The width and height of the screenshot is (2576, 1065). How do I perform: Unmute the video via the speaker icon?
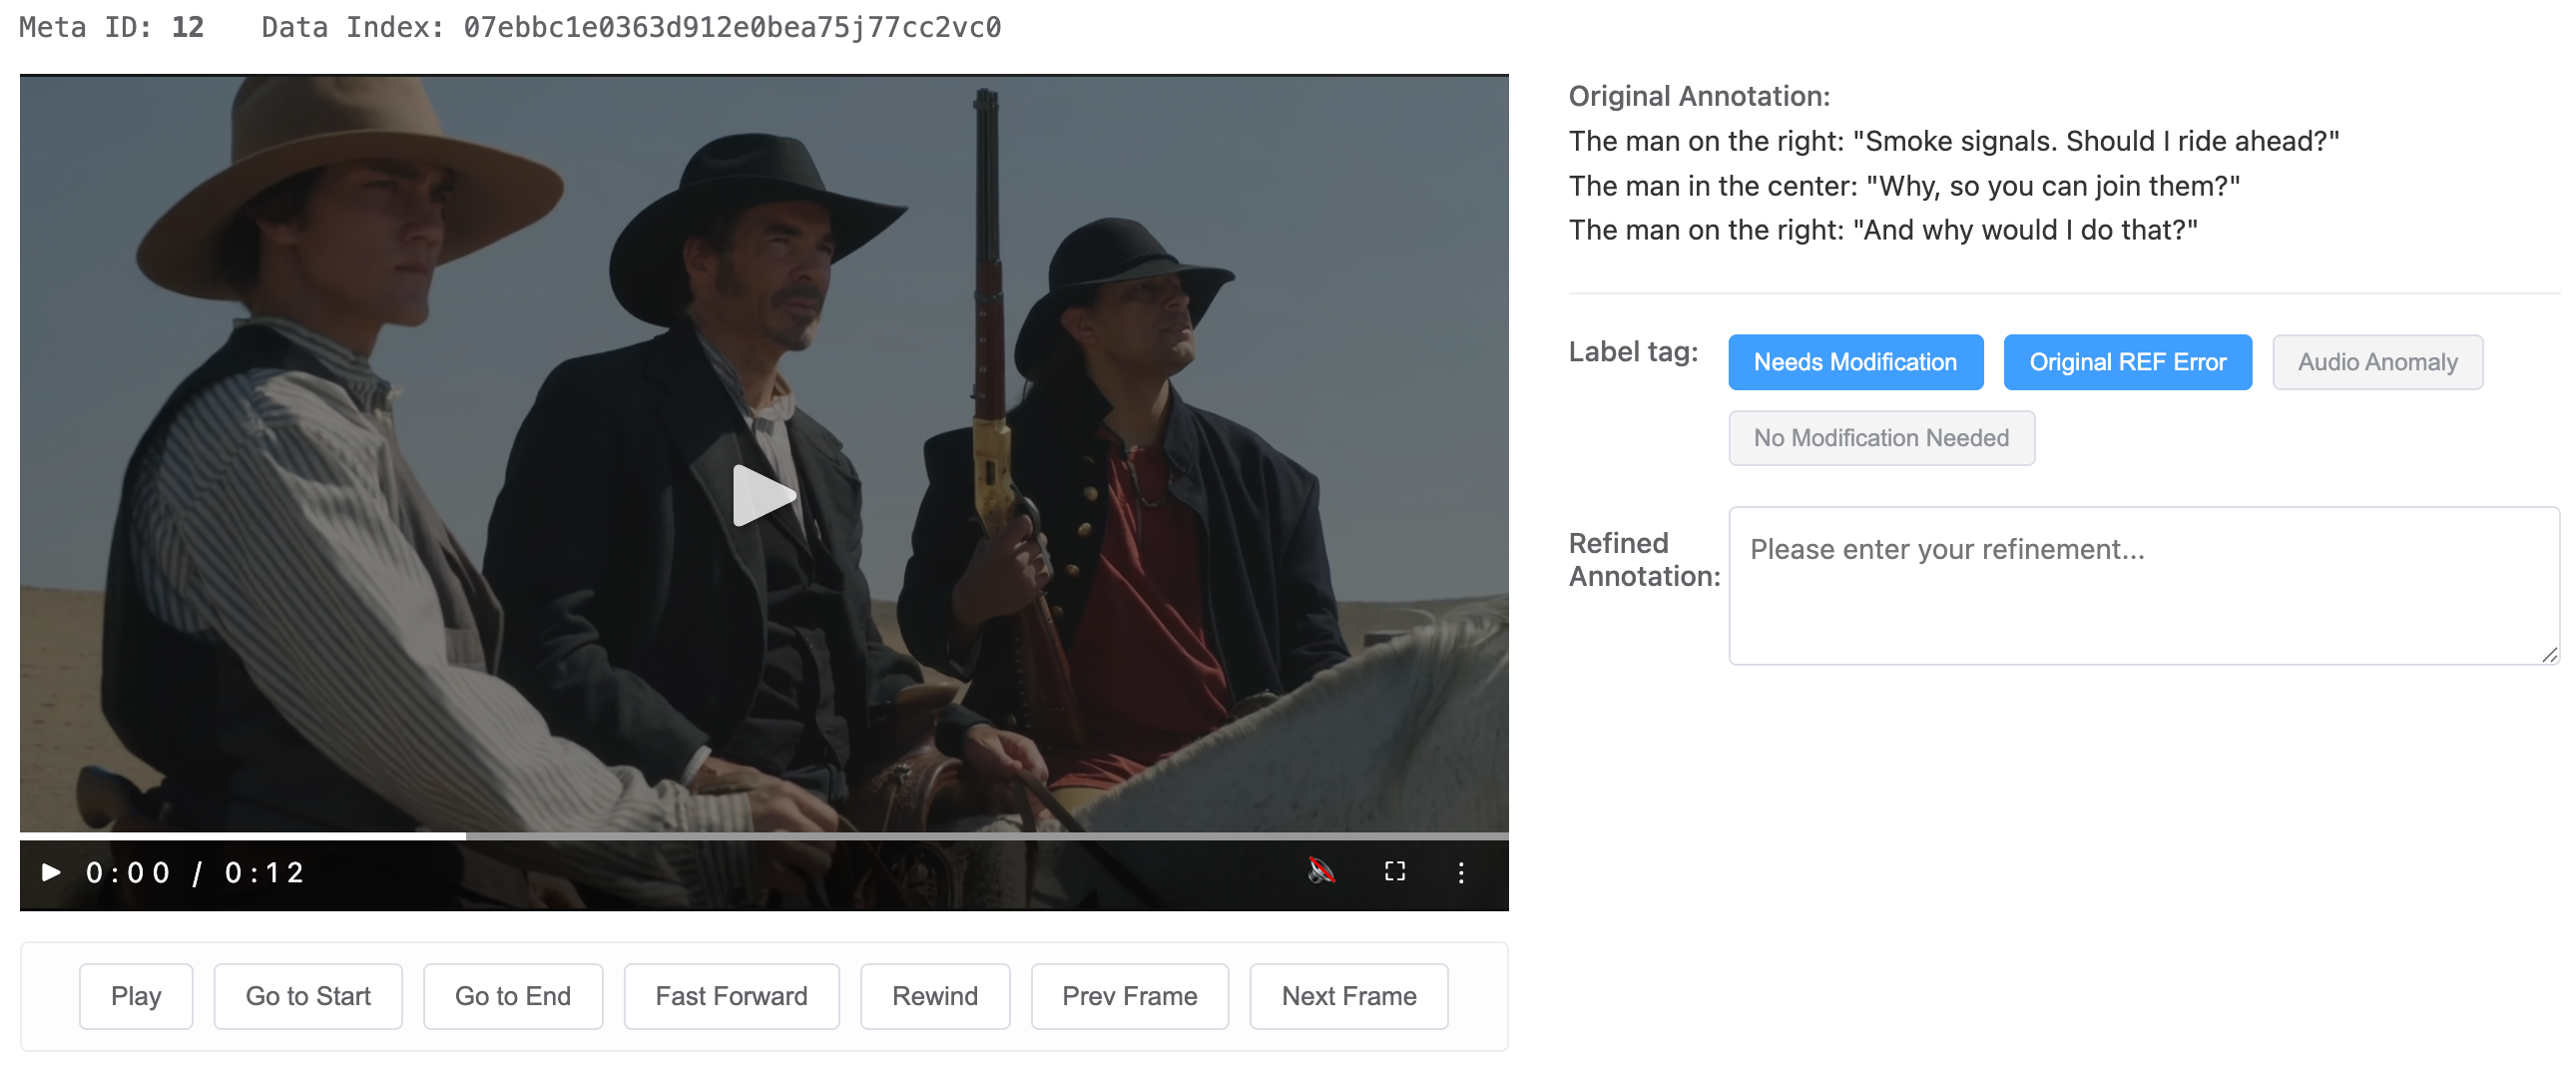click(x=1320, y=871)
